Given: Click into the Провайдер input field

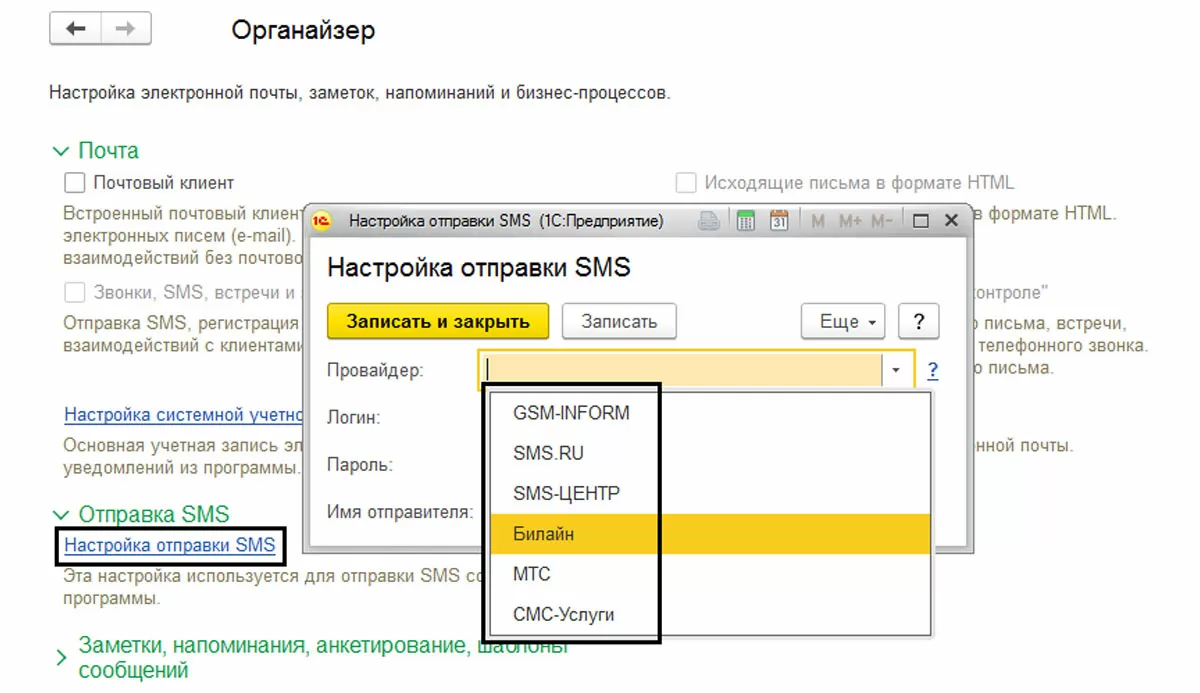Looking at the screenshot, I should pos(681,370).
